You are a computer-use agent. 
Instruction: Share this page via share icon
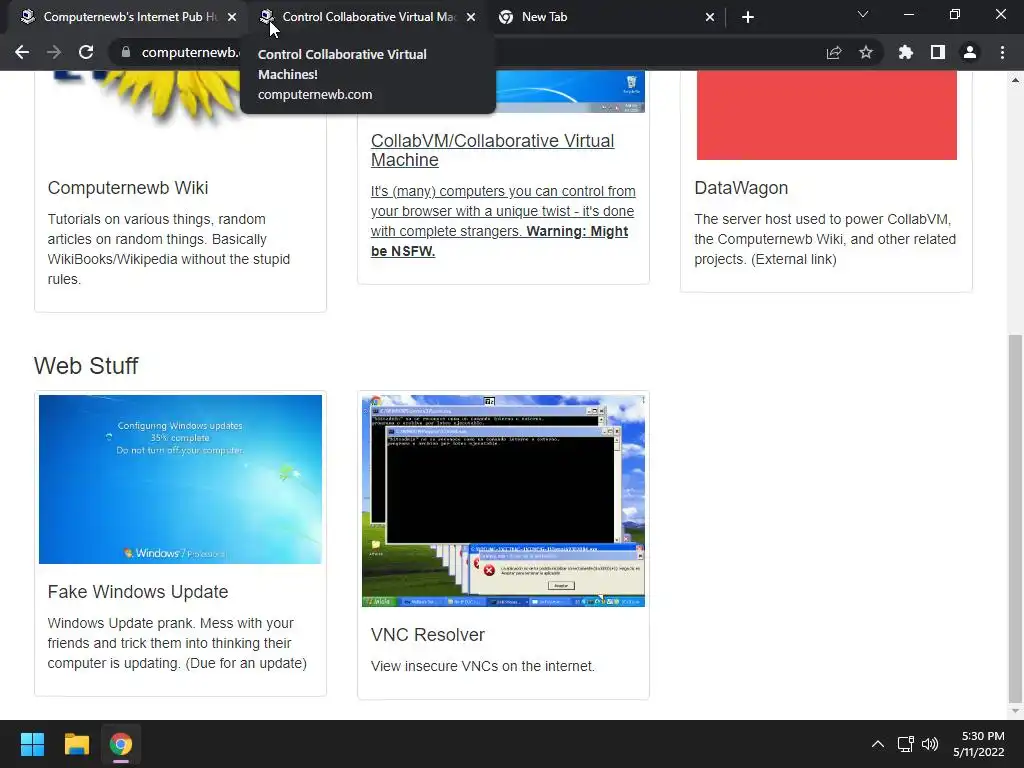click(x=834, y=52)
